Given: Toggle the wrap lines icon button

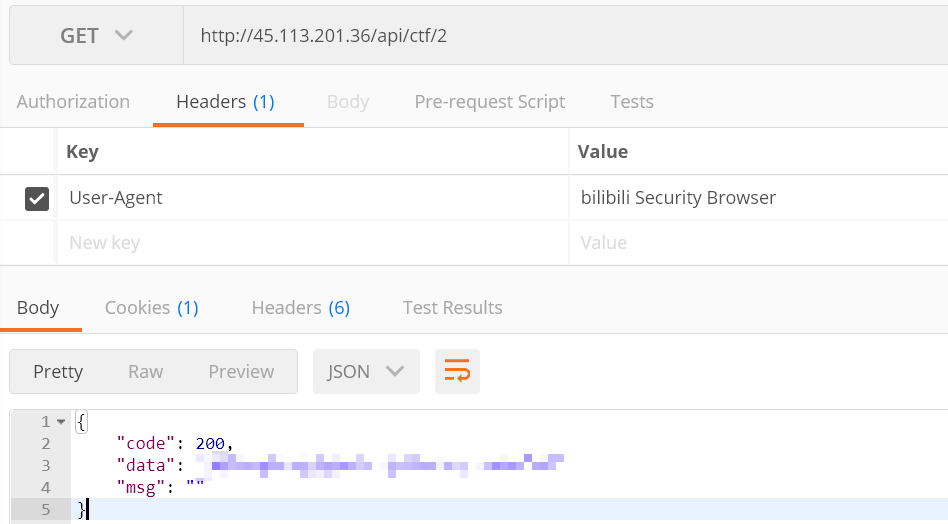Looking at the screenshot, I should tap(457, 372).
